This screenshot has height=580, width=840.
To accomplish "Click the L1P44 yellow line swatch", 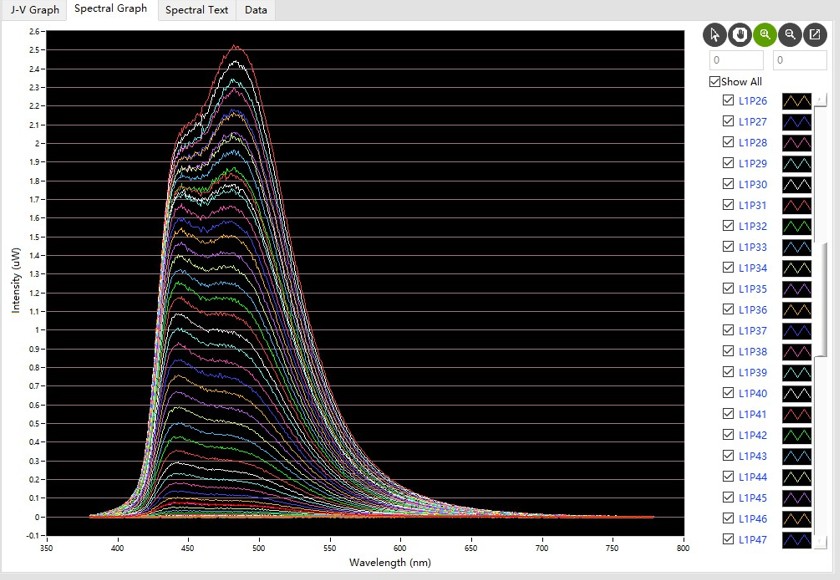I will (x=797, y=477).
